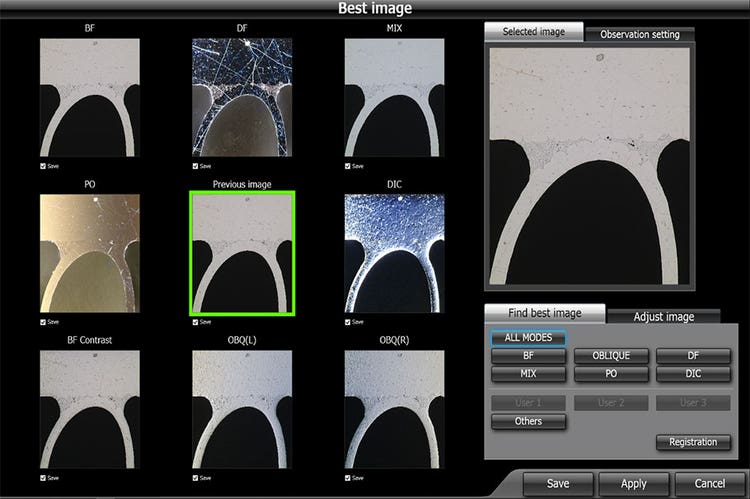The height and width of the screenshot is (499, 750).
Task: Click the Save button at bottom
Action: 557,483
